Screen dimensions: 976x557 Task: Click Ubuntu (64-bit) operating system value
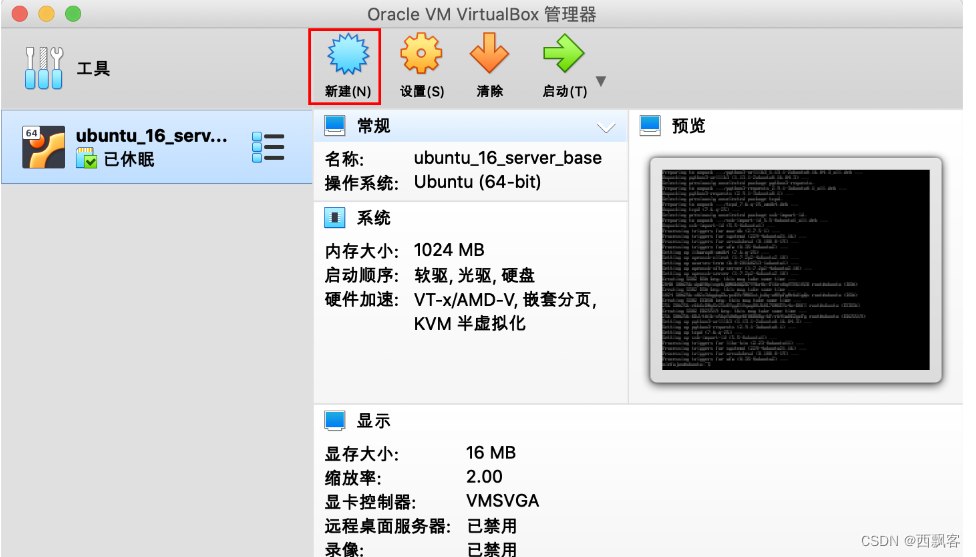pyautogui.click(x=477, y=182)
